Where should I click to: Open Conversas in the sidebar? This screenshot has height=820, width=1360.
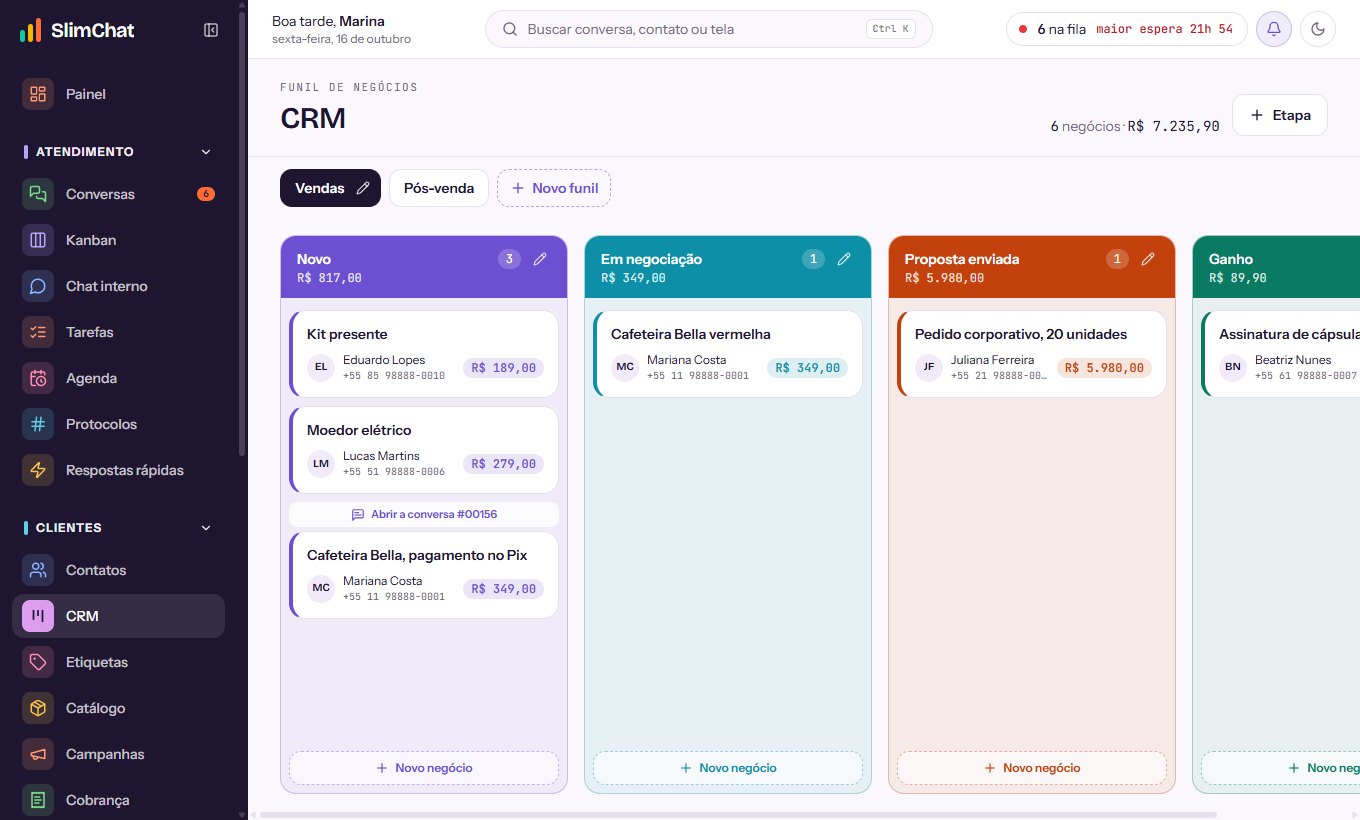[x=118, y=194]
